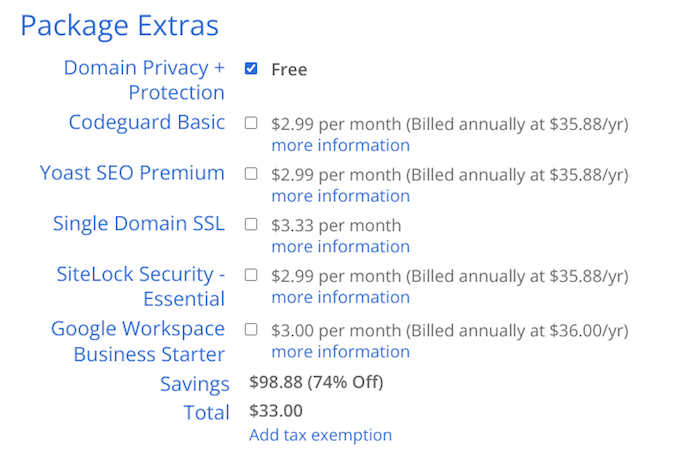Click the Google Workspace Business Starter label
700x454 pixels.
(138, 341)
